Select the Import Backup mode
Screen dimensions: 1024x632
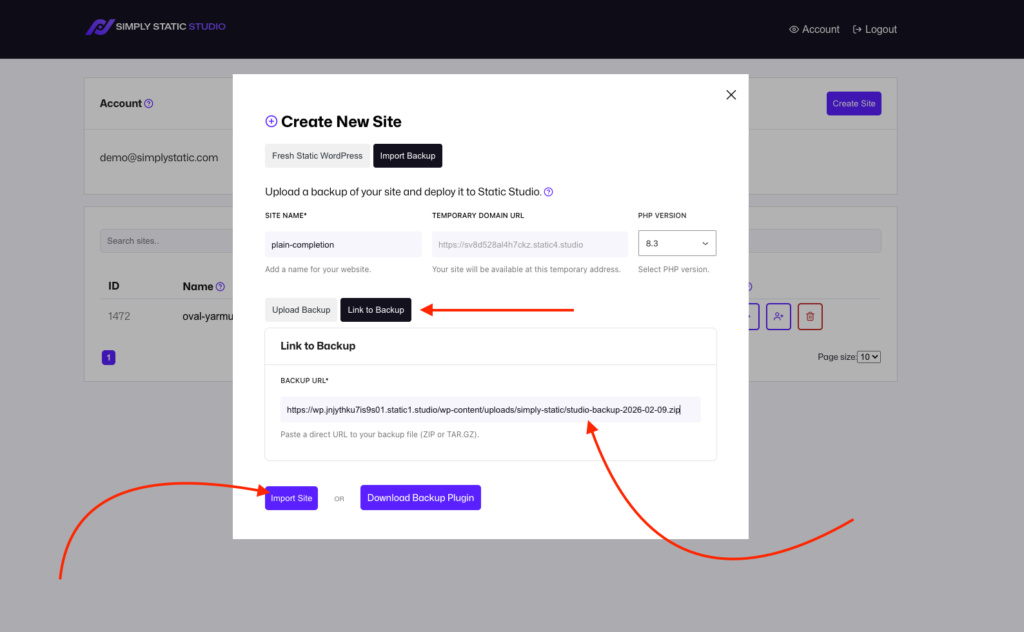click(x=407, y=155)
